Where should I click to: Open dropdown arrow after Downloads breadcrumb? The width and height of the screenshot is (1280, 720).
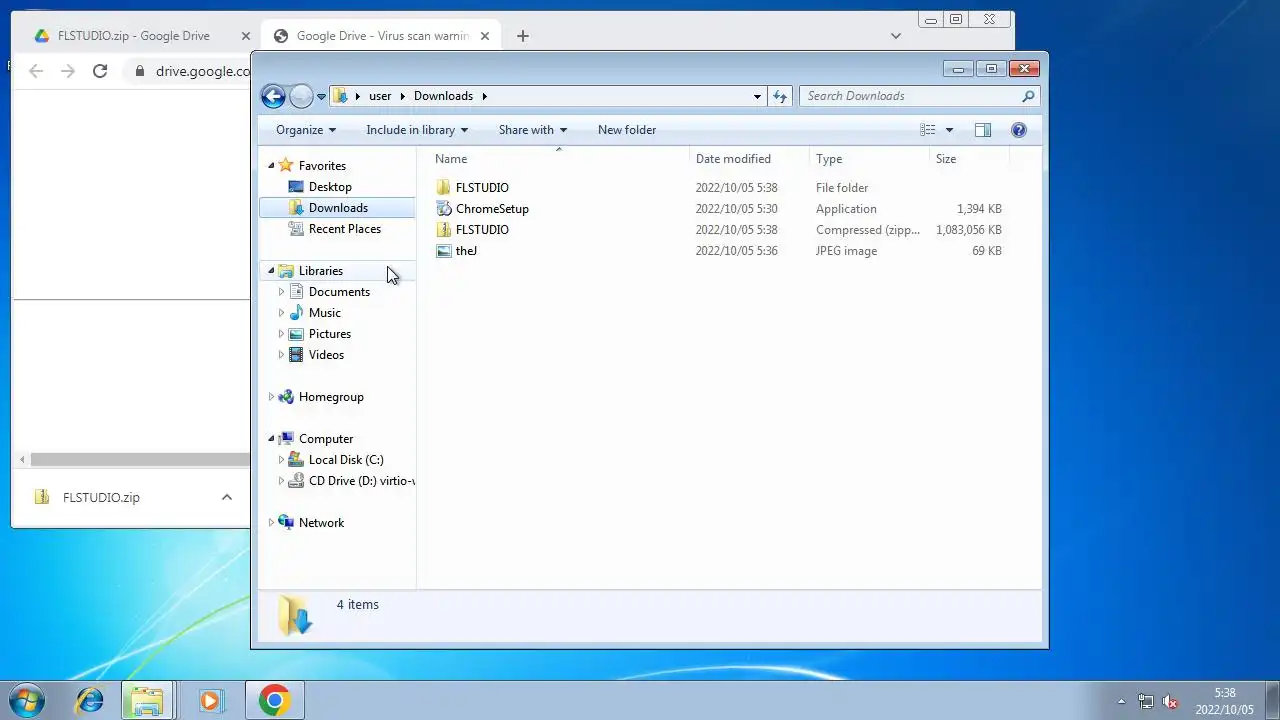tap(485, 96)
